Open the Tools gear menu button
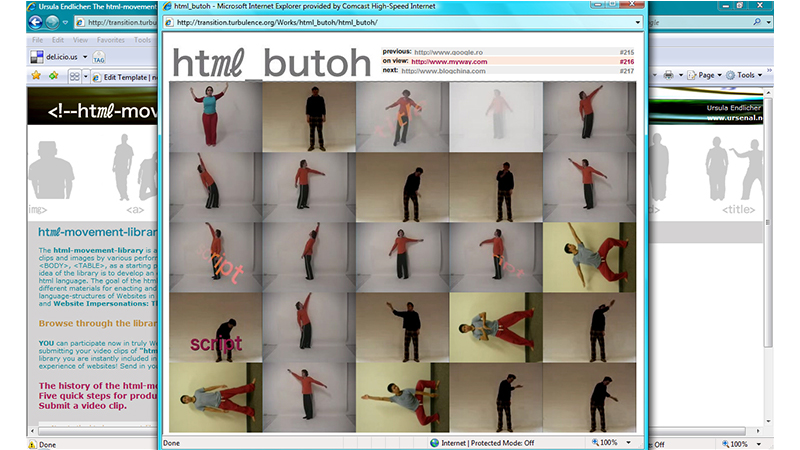 744,75
